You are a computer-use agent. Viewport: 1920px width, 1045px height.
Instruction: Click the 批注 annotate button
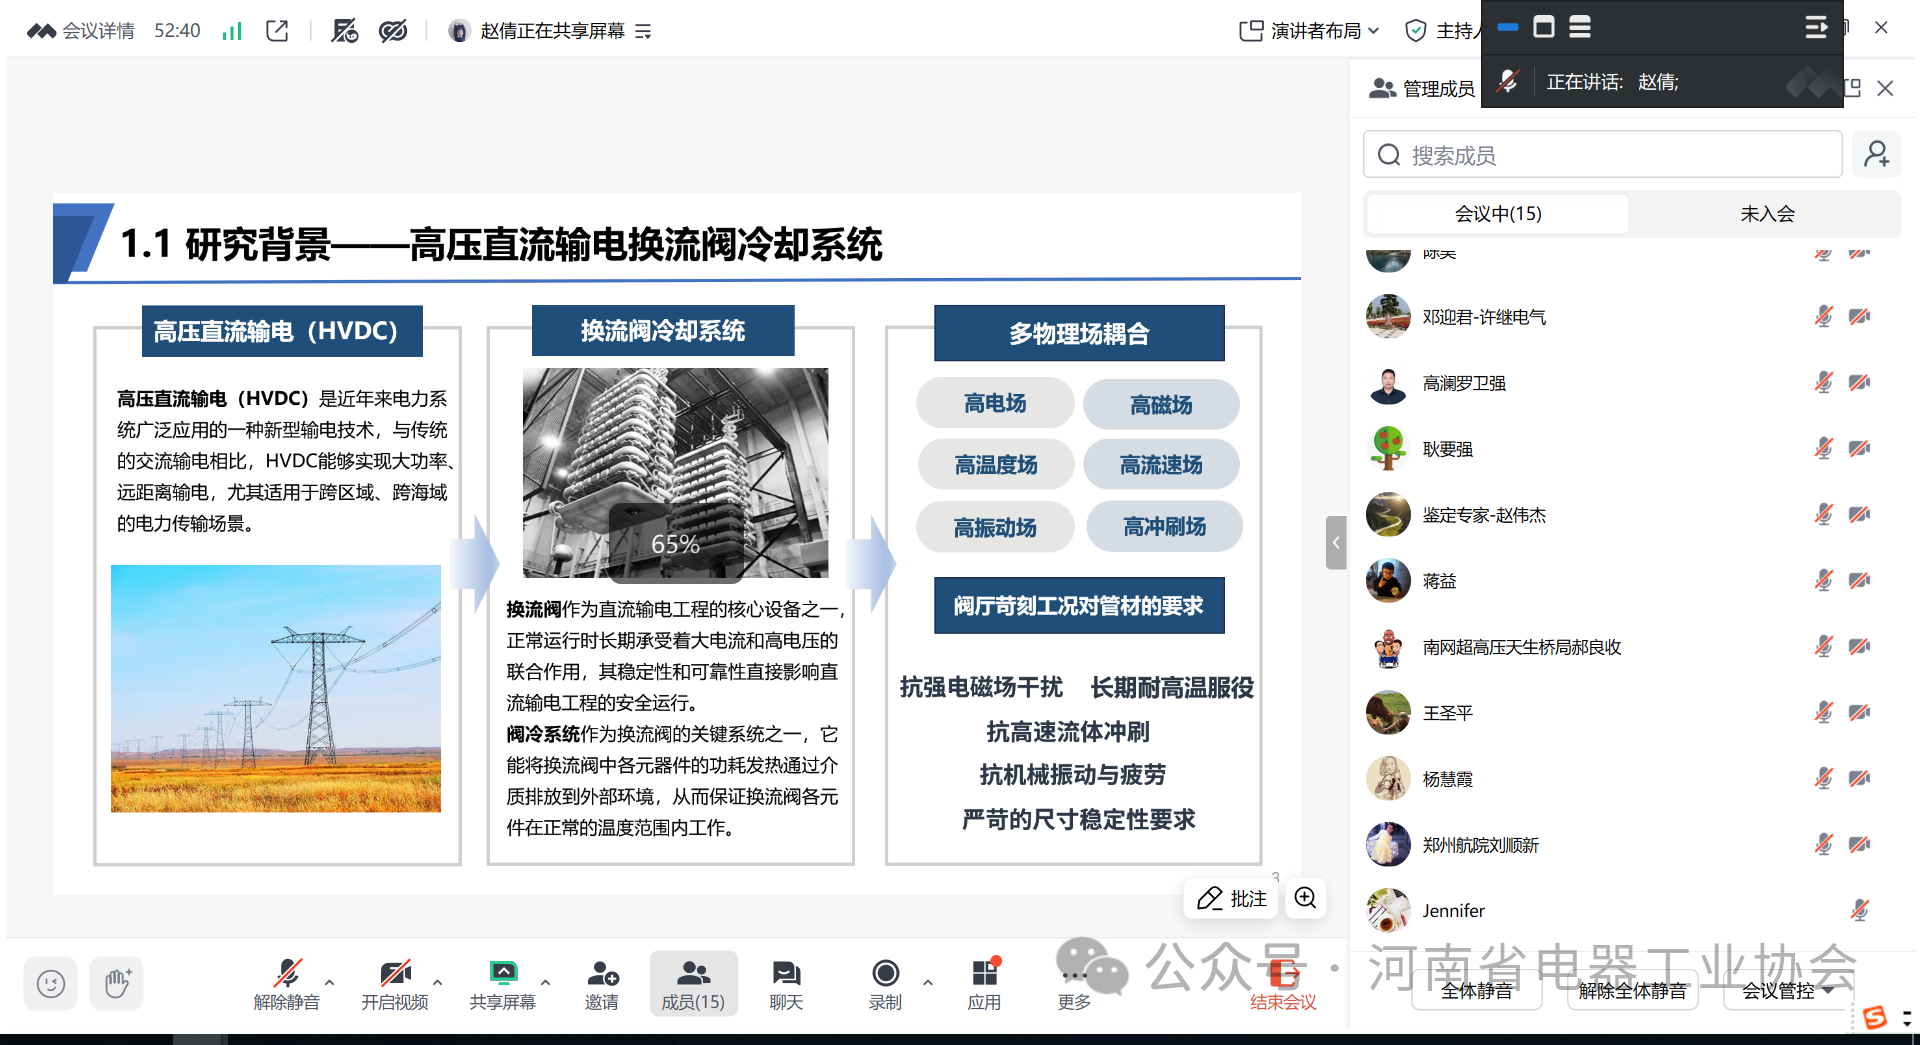pyautogui.click(x=1232, y=898)
